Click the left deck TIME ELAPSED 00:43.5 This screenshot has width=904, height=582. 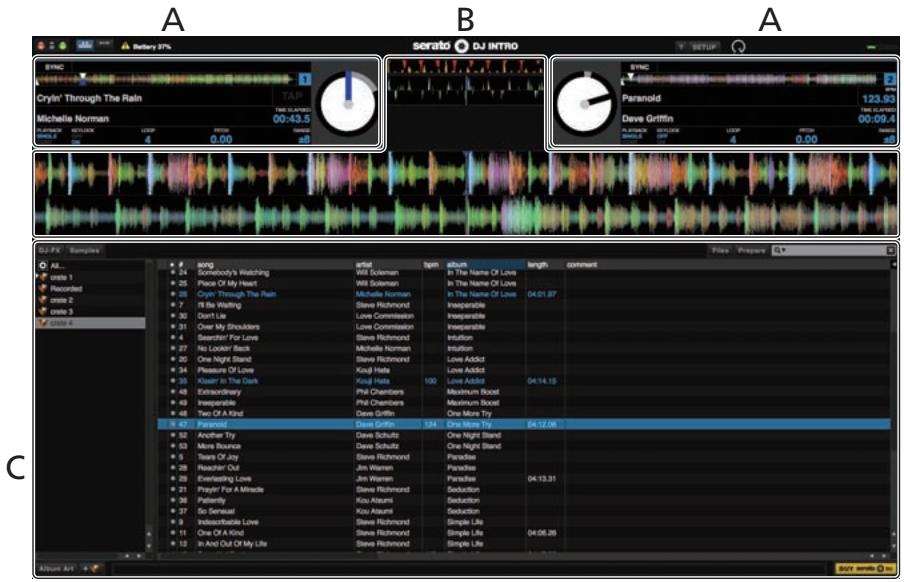click(292, 119)
